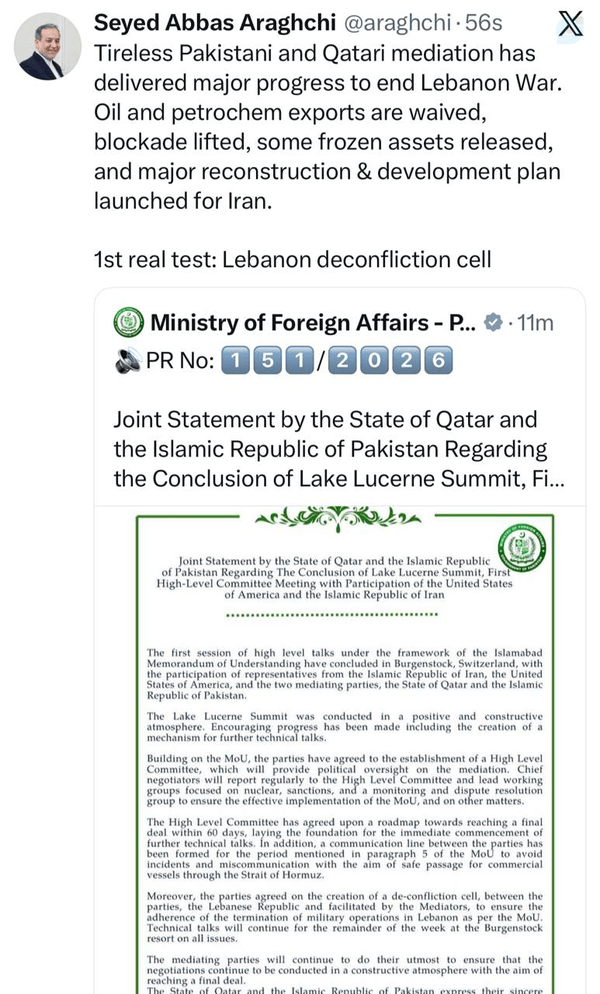600x994 pixels.
Task: Open the Ministry of Foreign Affairs avatar
Action: [x=129, y=322]
